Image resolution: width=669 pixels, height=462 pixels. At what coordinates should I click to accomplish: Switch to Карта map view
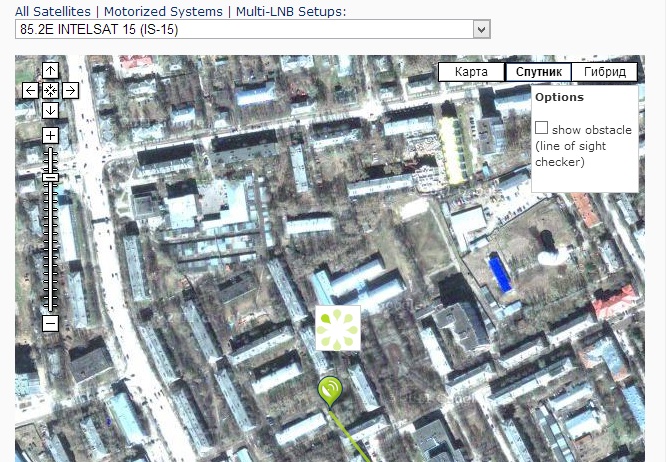click(471, 72)
